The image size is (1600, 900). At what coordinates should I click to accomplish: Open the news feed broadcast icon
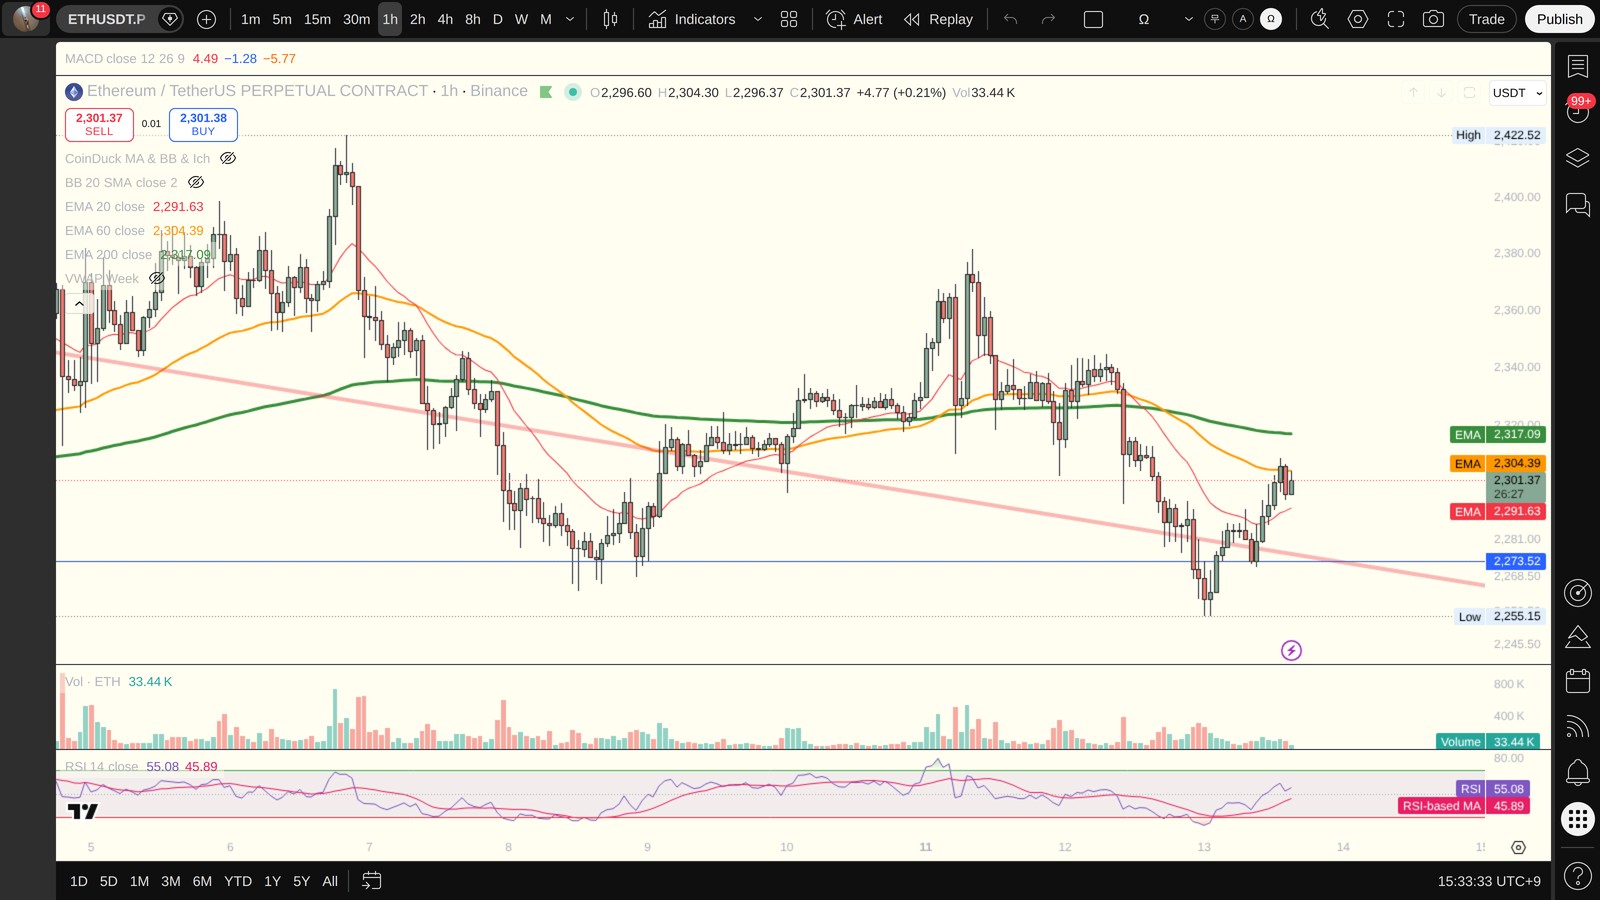1578,726
